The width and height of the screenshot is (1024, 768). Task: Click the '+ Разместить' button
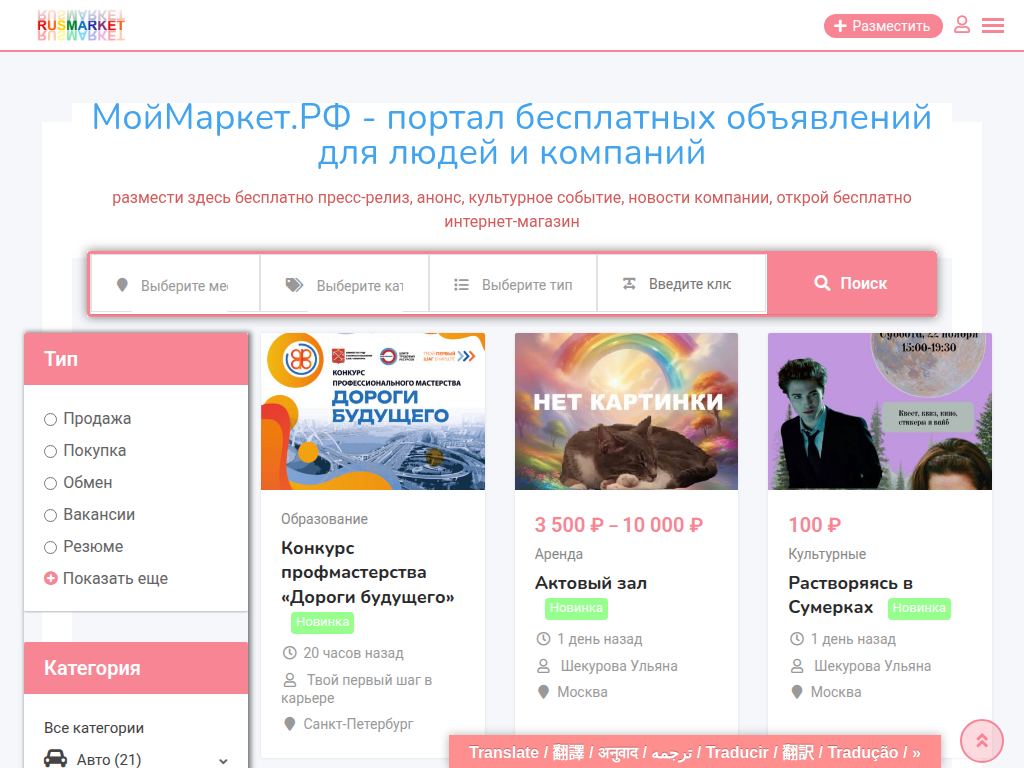(x=883, y=25)
